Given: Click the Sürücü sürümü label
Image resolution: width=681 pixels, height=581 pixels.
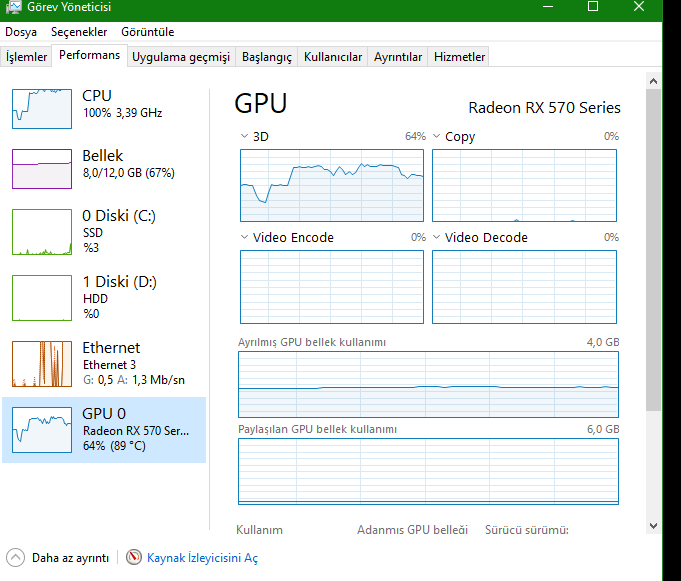Looking at the screenshot, I should coord(526,530).
